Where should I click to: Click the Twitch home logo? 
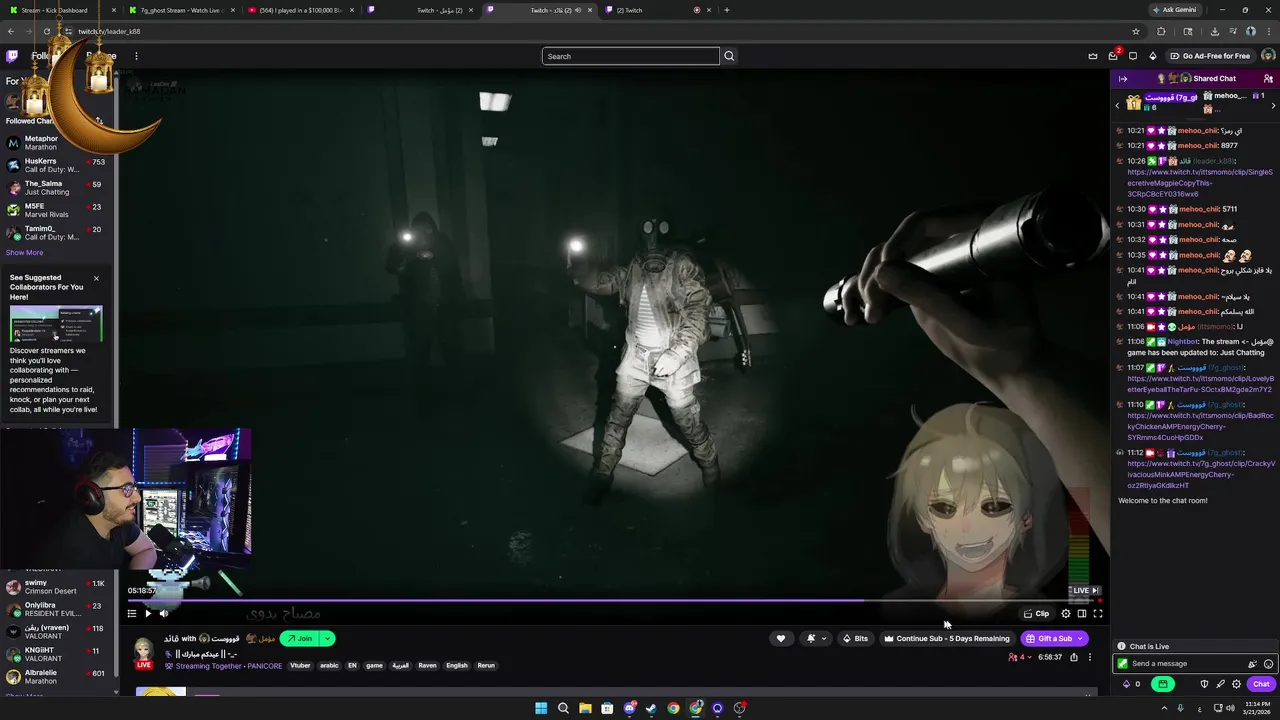tap(12, 56)
